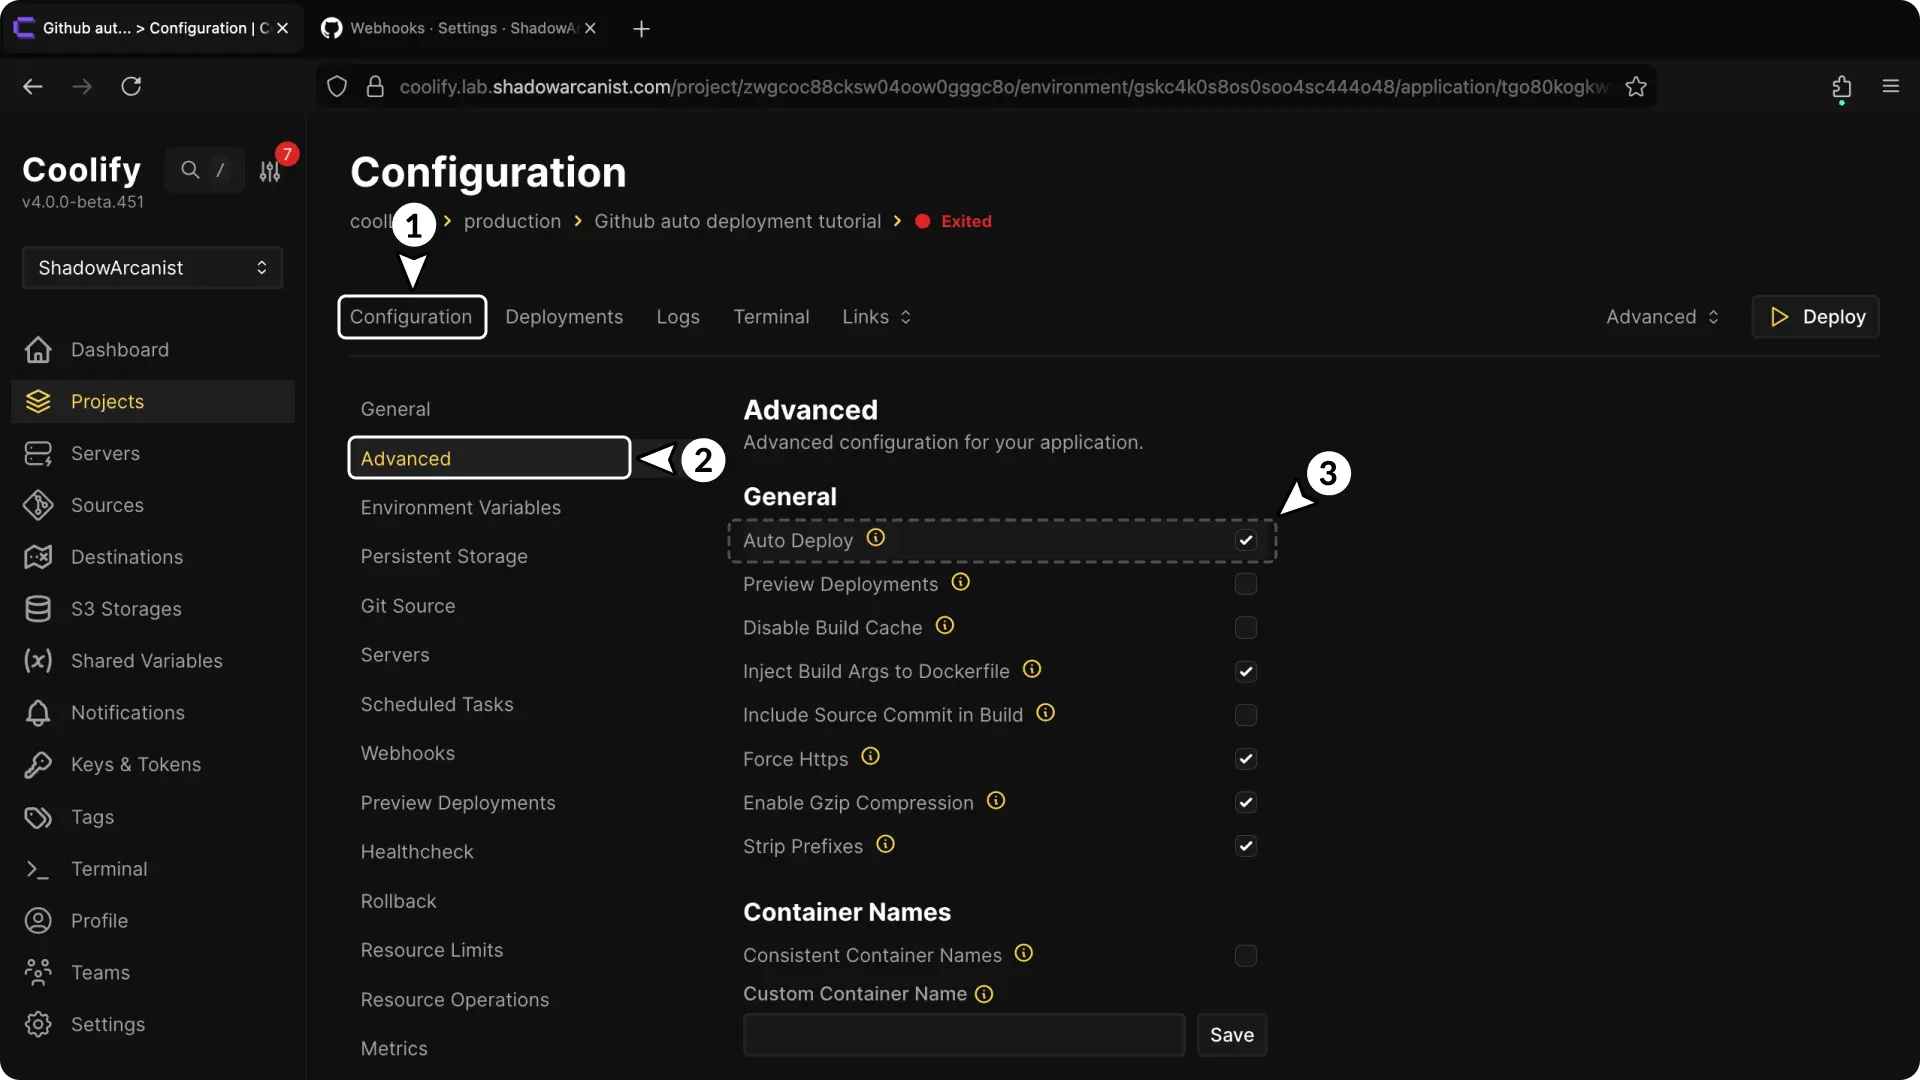
Task: Open the settings sliders icon with badge 7
Action: click(x=270, y=171)
